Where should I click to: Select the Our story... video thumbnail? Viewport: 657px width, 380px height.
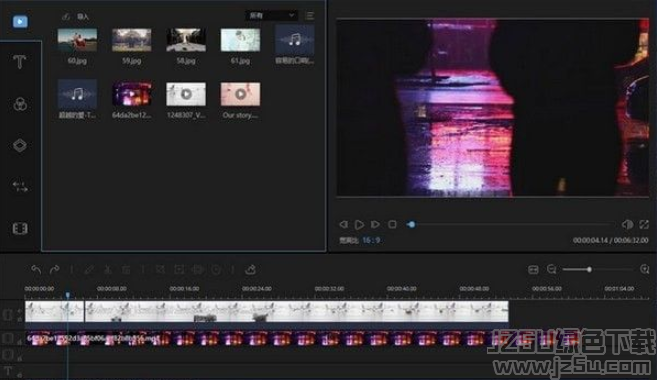[240, 94]
